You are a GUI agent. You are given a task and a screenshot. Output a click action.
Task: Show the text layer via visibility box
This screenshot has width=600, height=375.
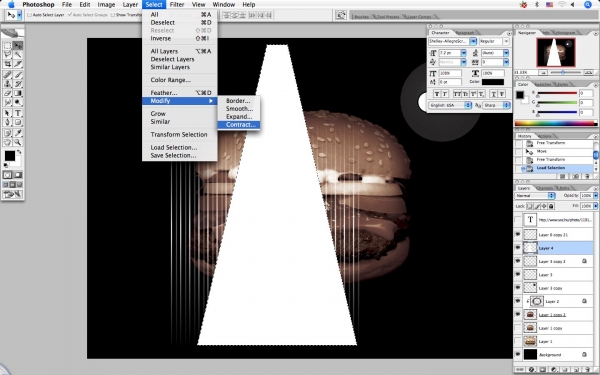518,220
